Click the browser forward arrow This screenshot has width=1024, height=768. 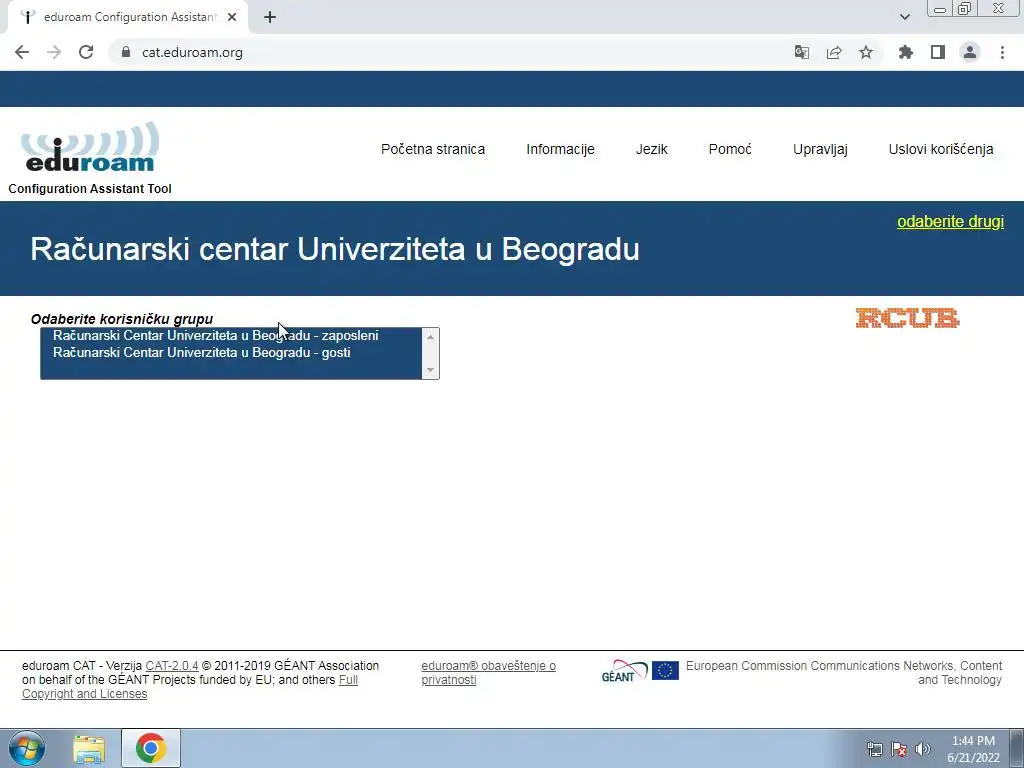54,52
